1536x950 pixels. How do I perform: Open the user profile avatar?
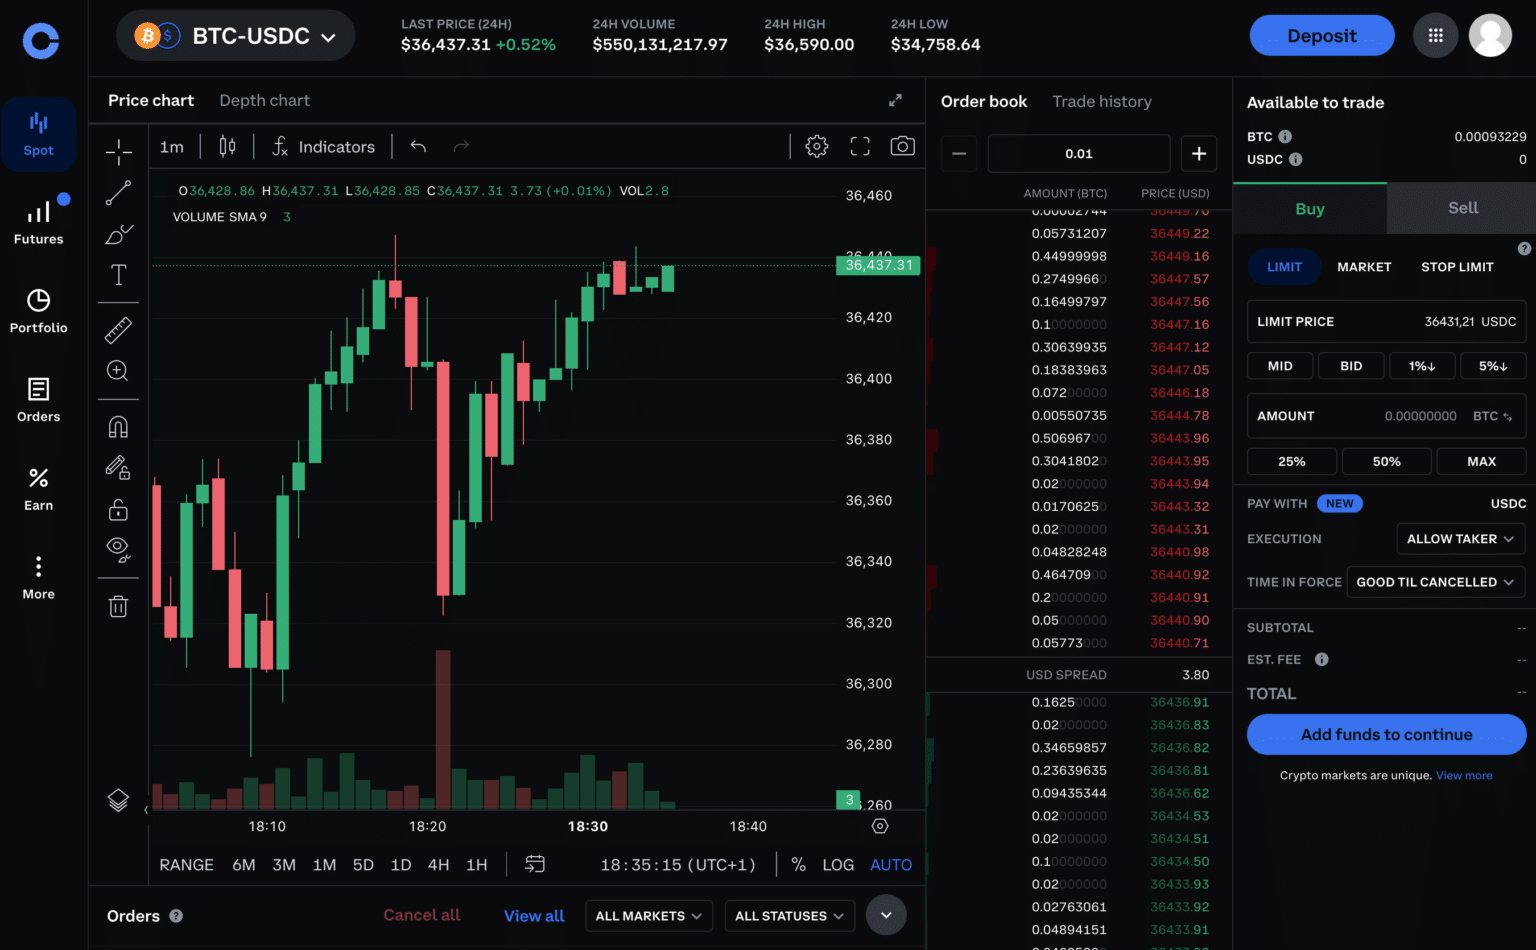coord(1490,36)
